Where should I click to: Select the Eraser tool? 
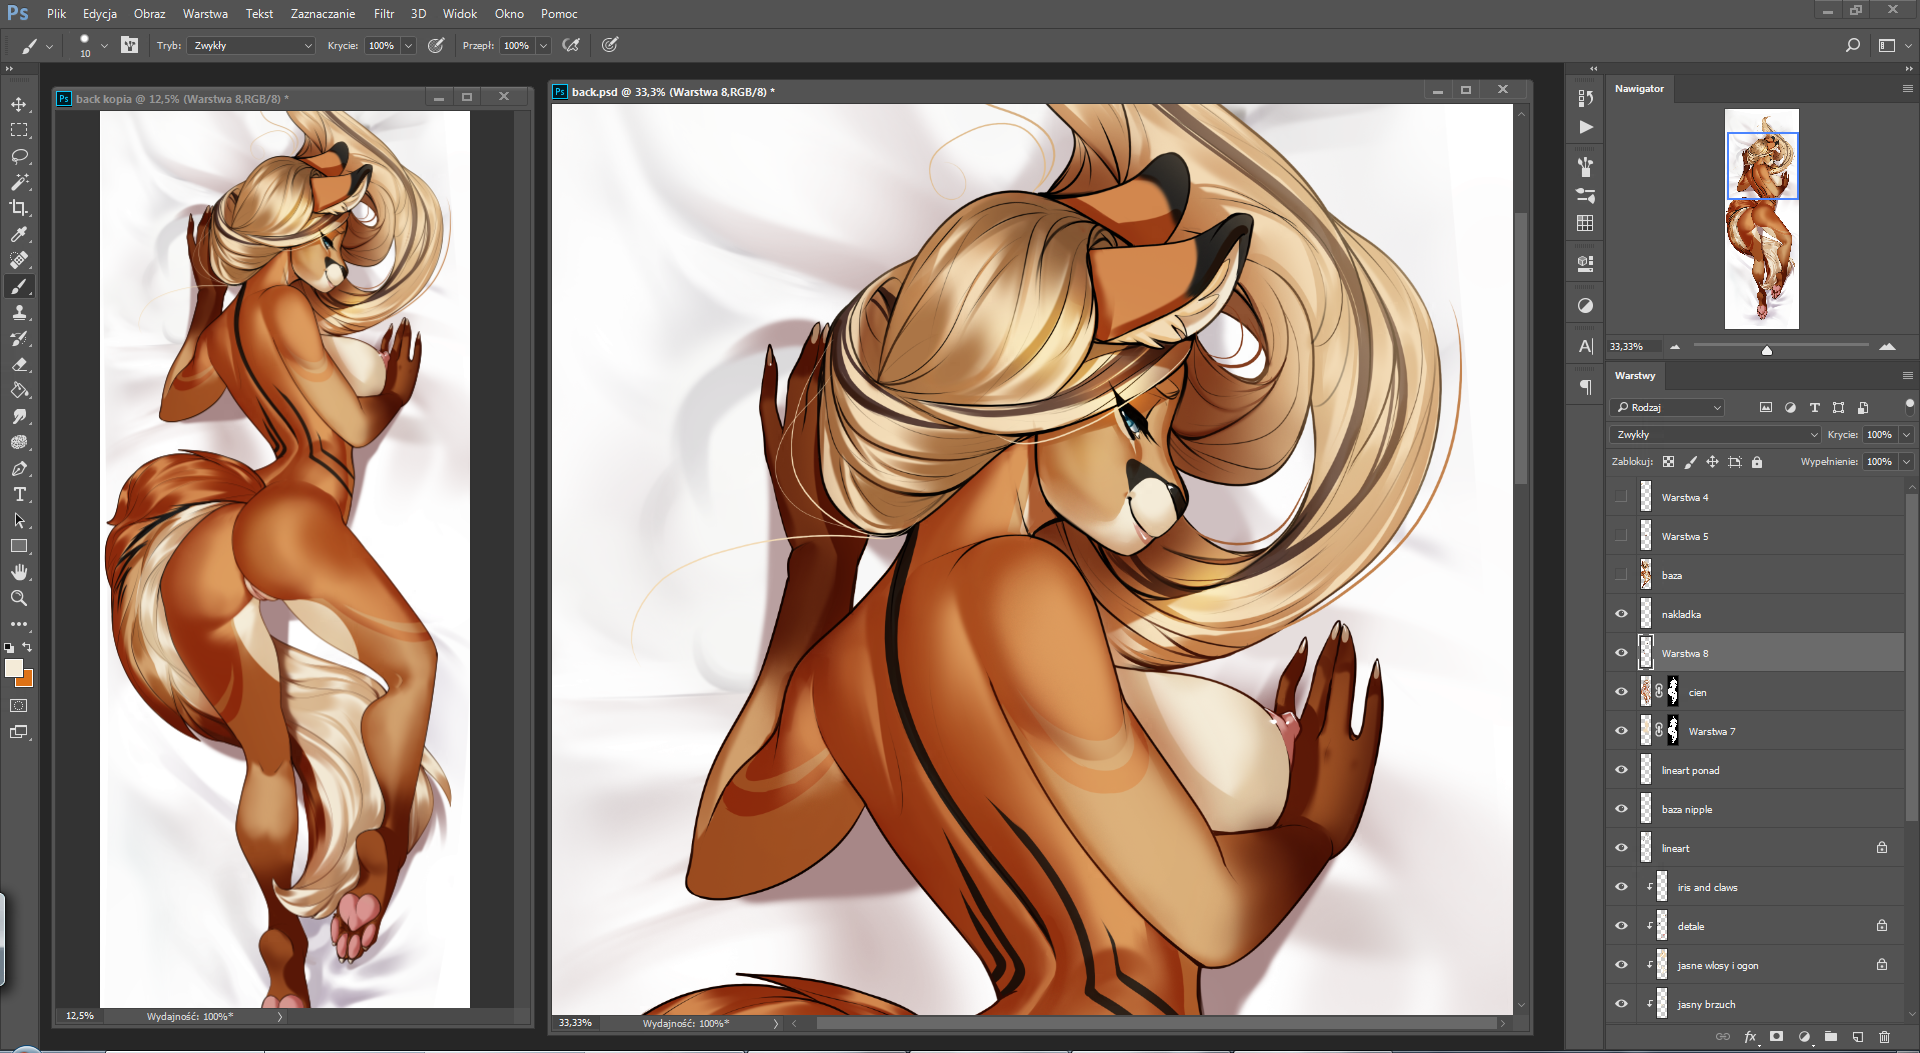pyautogui.click(x=19, y=364)
